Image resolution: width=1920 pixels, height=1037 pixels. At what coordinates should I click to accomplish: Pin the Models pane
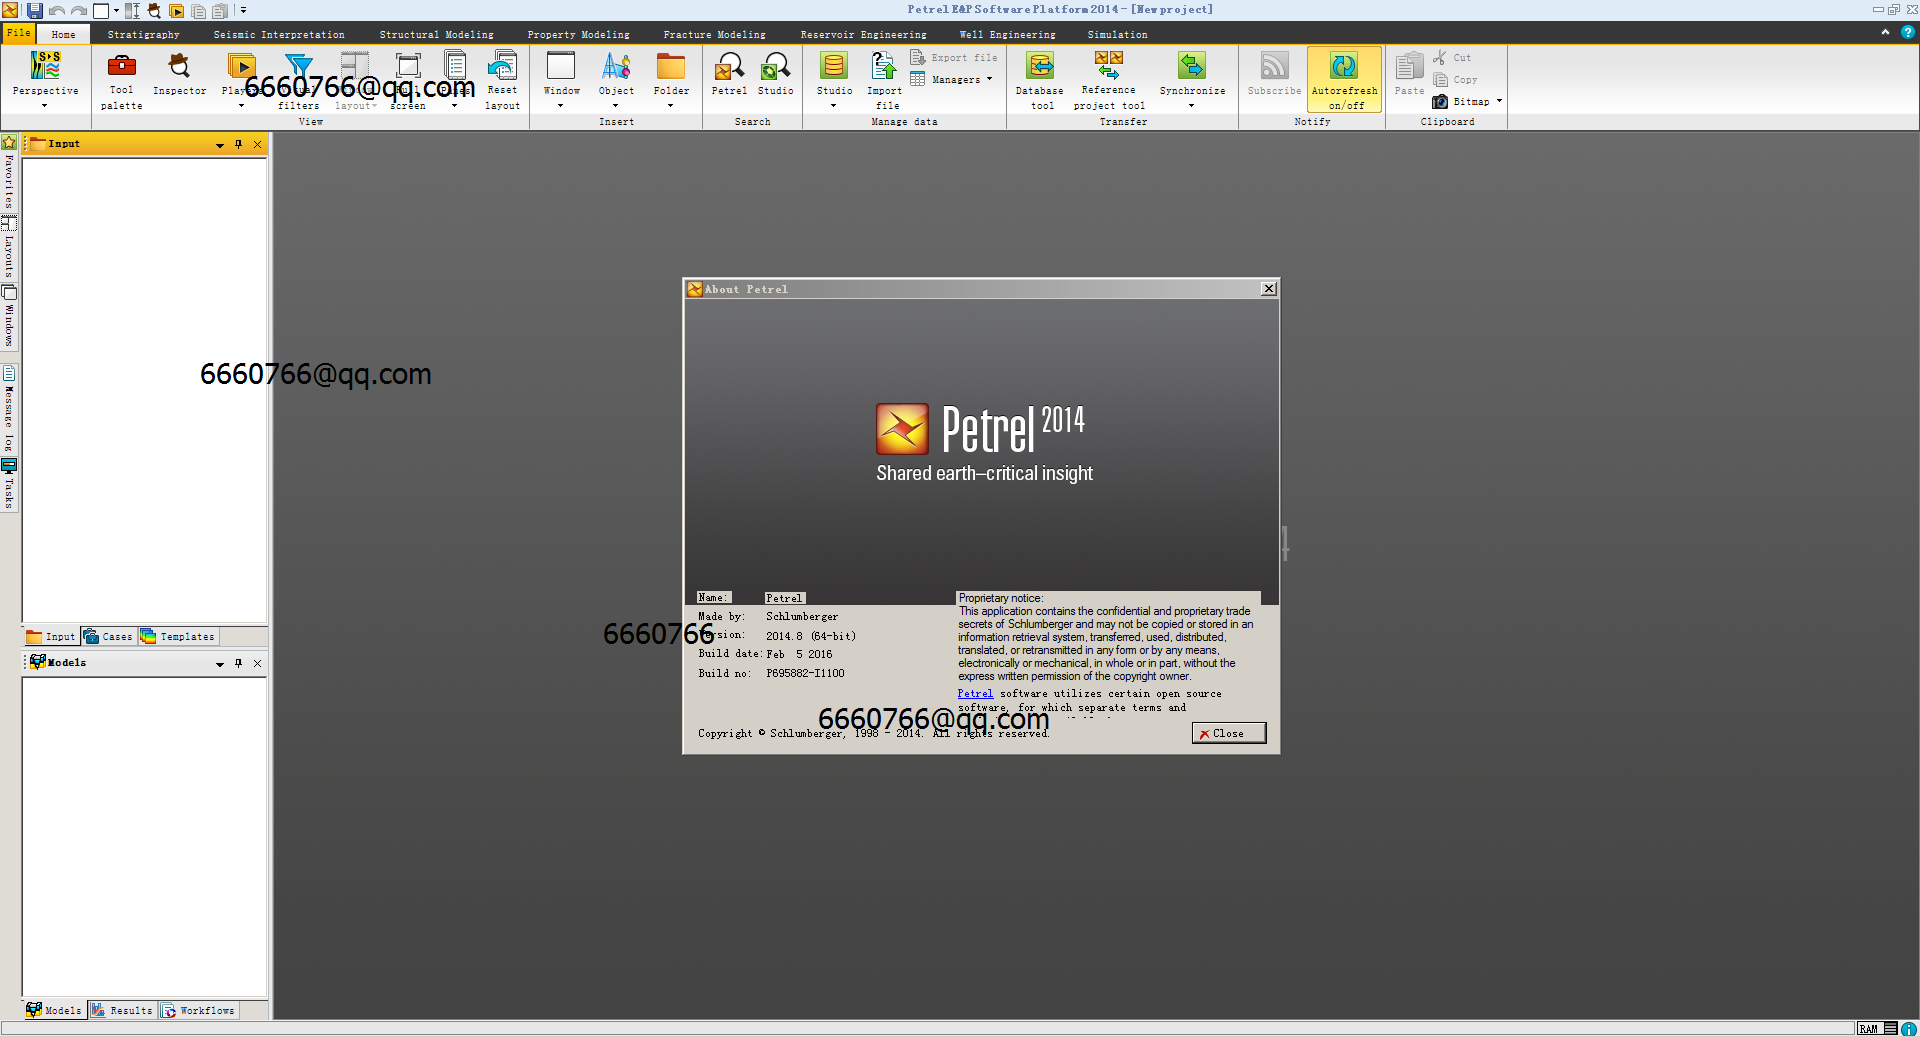(x=238, y=663)
